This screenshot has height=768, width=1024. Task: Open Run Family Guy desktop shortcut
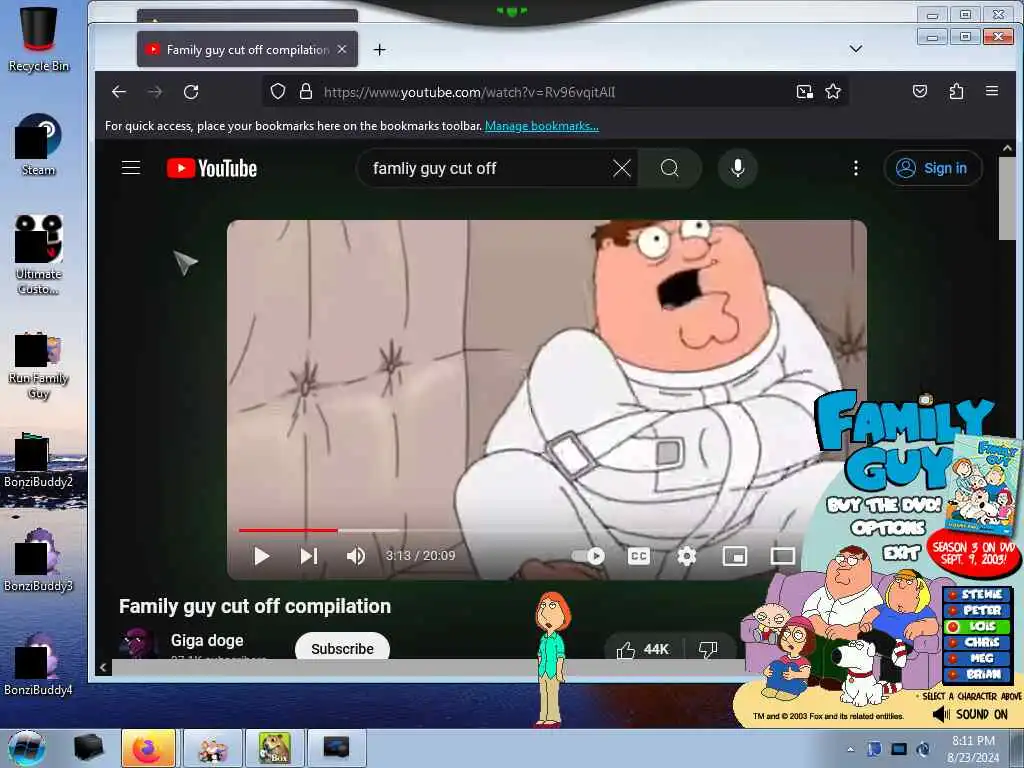(39, 366)
